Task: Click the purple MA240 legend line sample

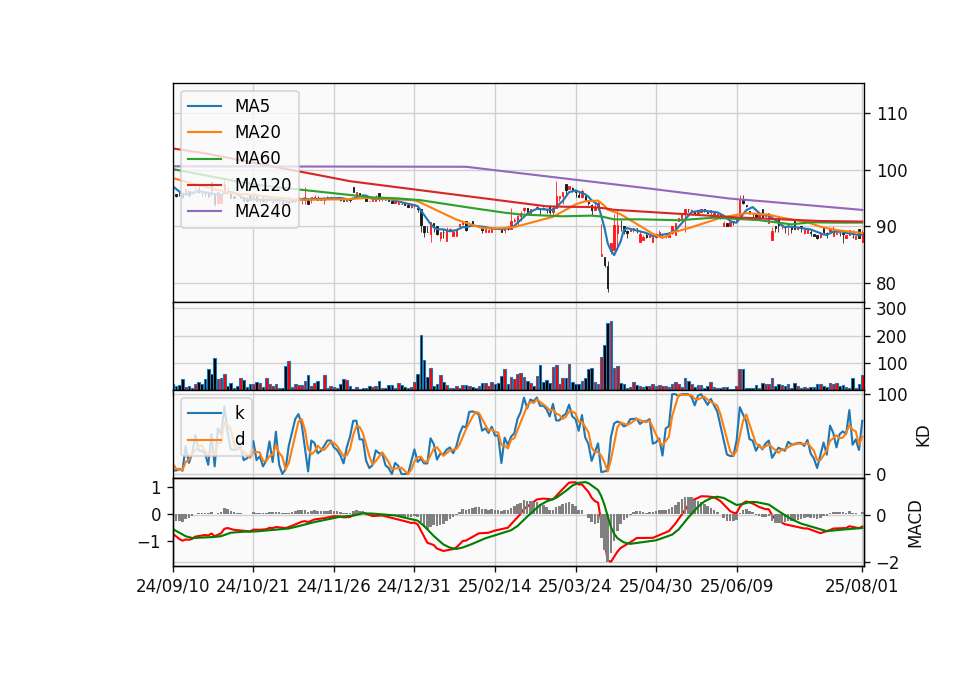Action: pyautogui.click(x=204, y=211)
